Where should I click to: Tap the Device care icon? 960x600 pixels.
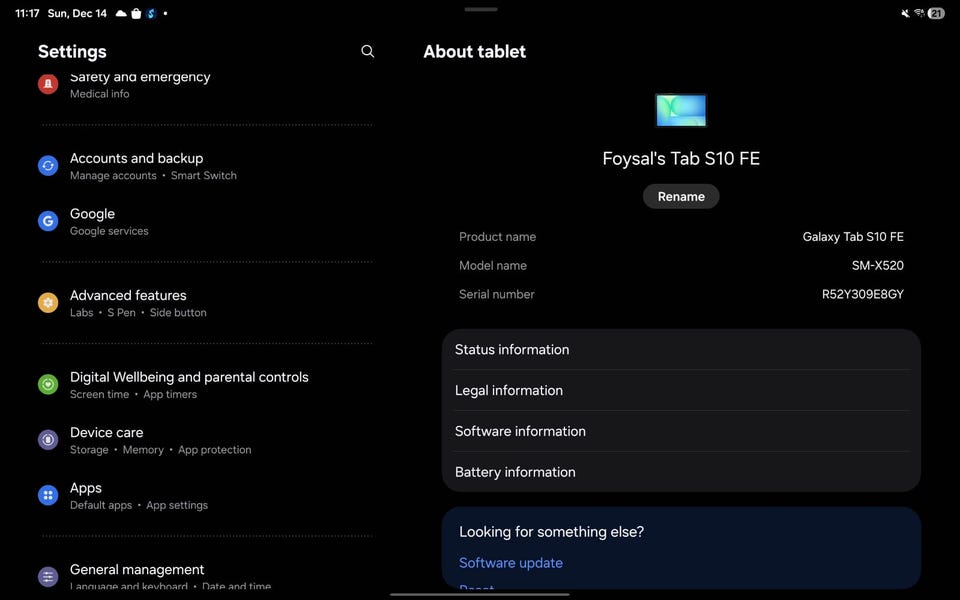[48, 440]
